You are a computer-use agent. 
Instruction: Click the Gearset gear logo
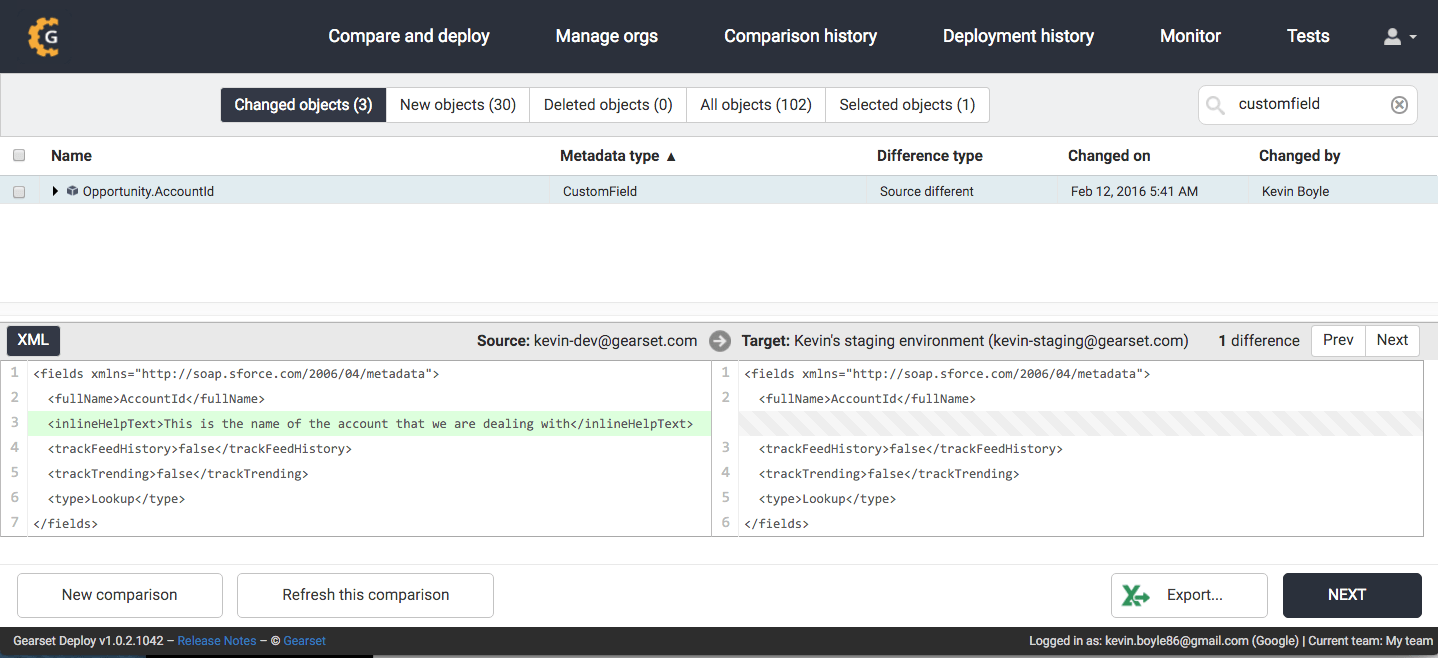44,36
